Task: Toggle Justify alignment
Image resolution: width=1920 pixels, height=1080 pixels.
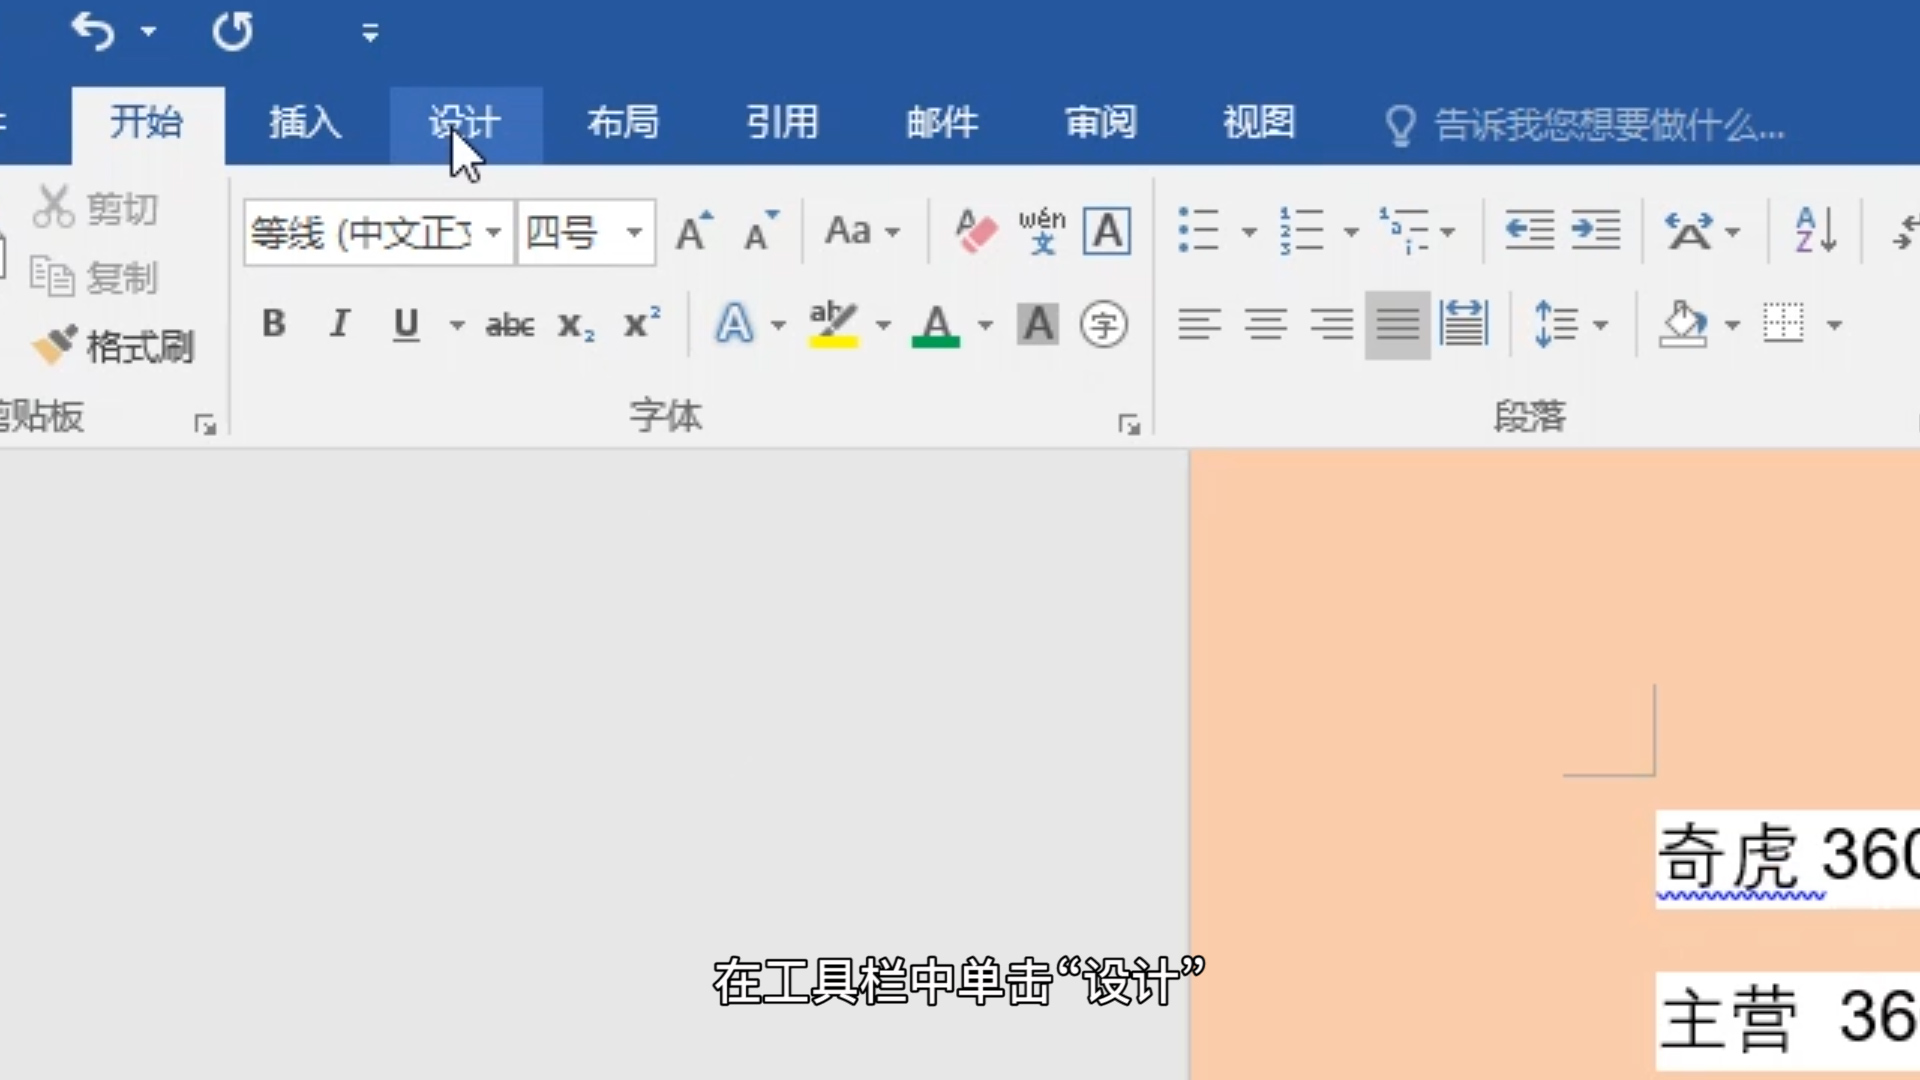Action: point(1397,324)
